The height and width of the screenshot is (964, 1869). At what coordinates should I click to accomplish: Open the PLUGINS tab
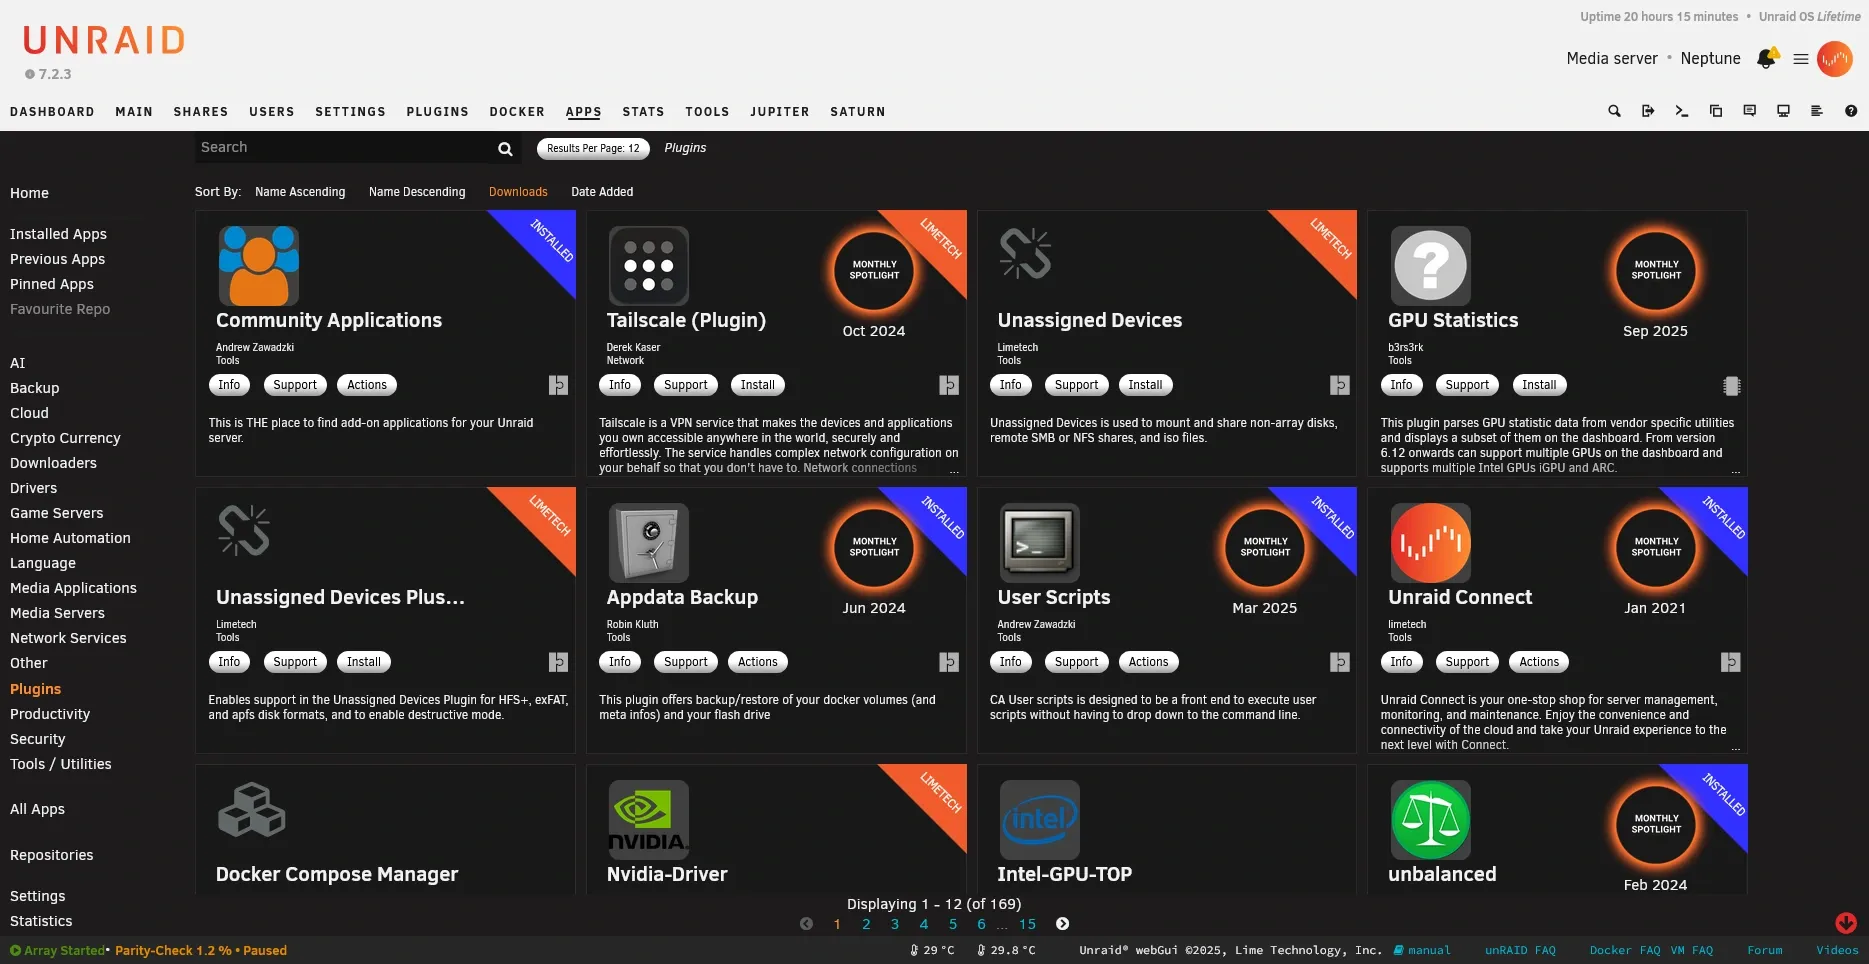point(438,112)
